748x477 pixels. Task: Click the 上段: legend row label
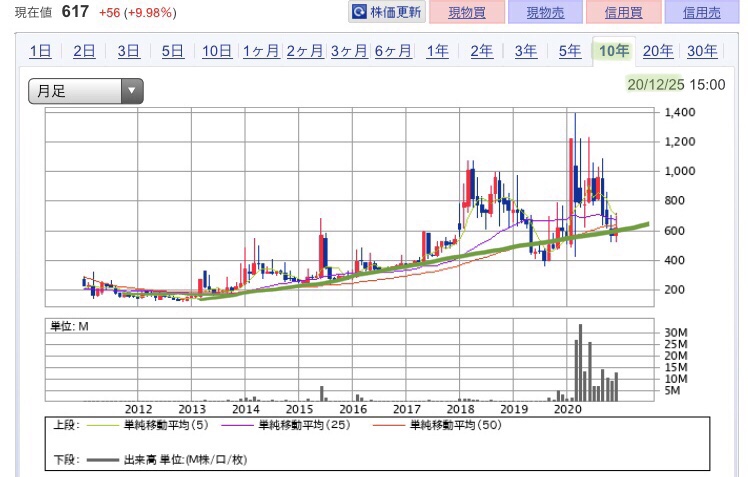(66, 425)
